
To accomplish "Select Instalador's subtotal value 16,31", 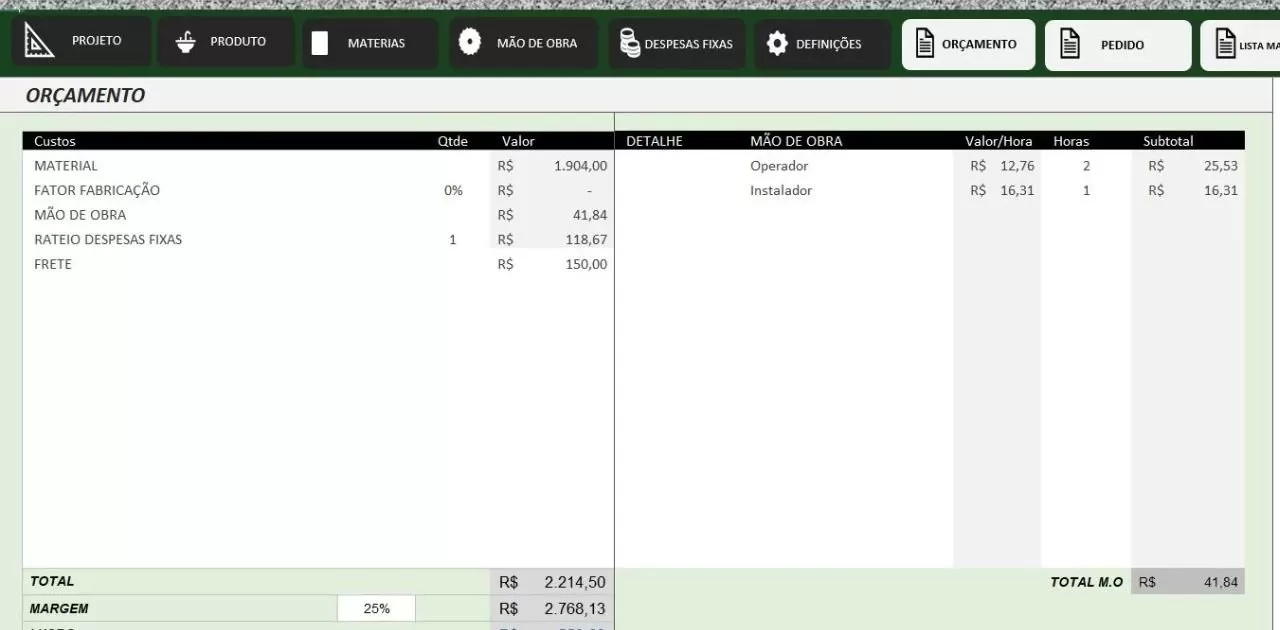I will pos(1221,190).
